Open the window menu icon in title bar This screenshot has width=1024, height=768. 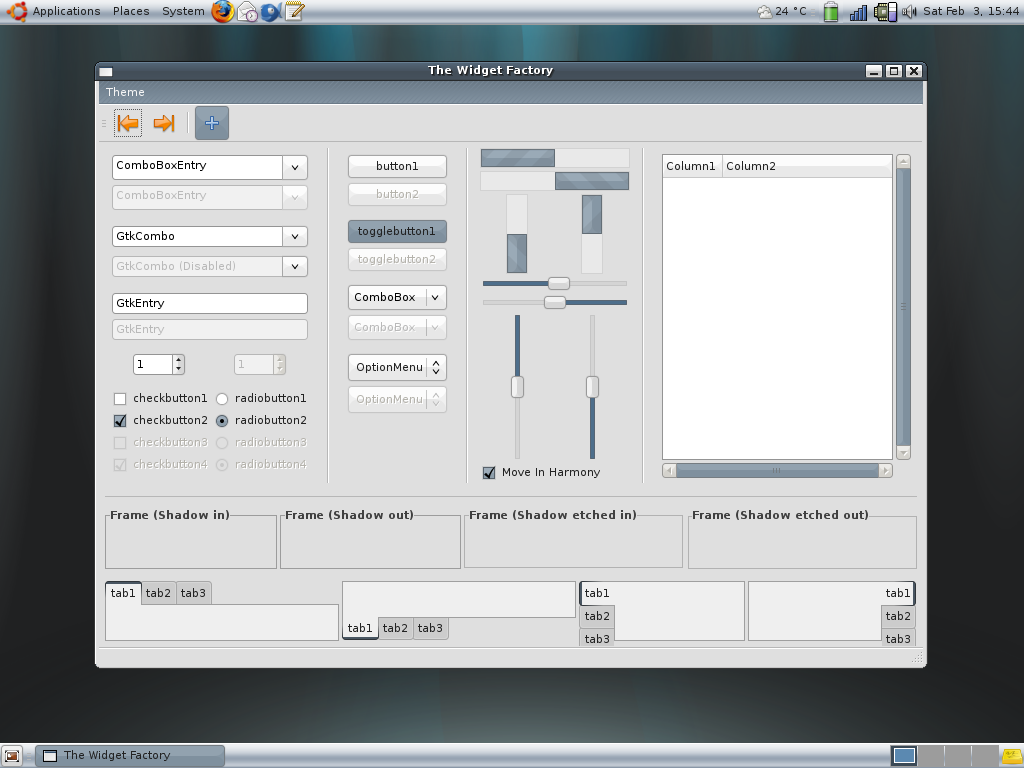(106, 71)
